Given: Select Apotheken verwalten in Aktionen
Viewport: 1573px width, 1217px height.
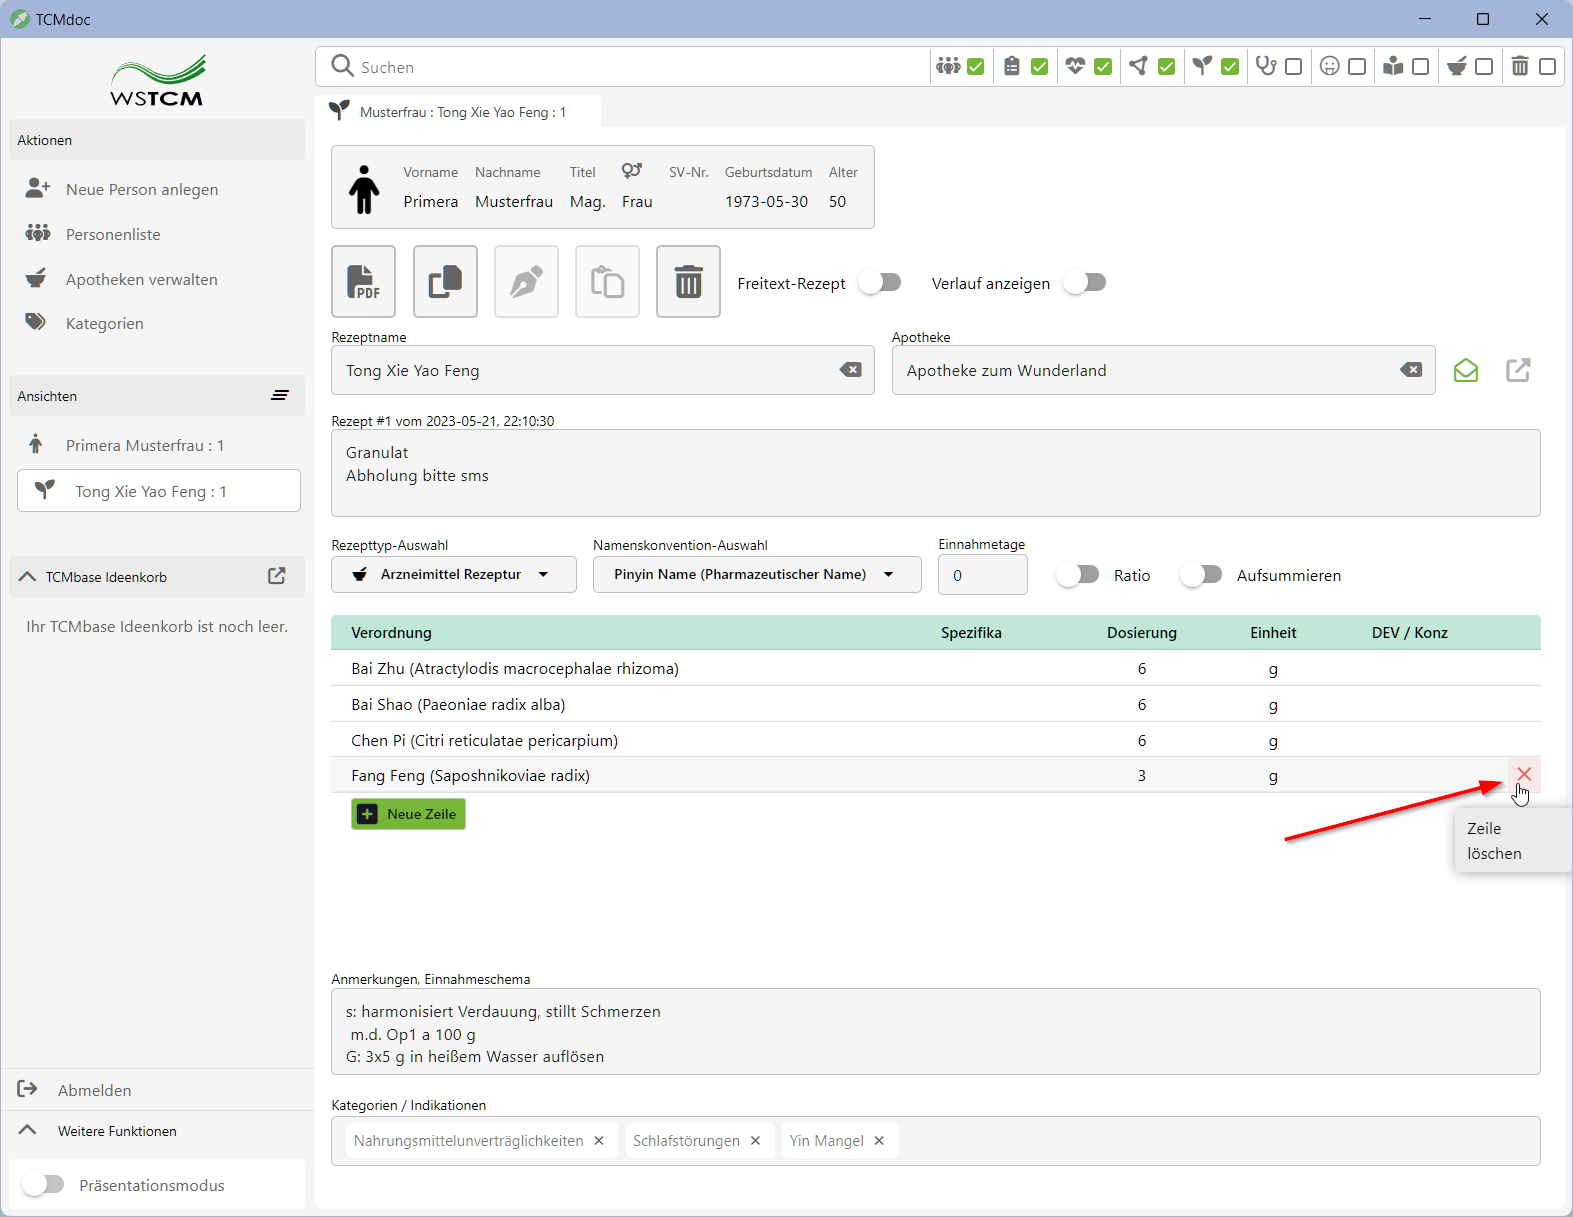Looking at the screenshot, I should [141, 280].
